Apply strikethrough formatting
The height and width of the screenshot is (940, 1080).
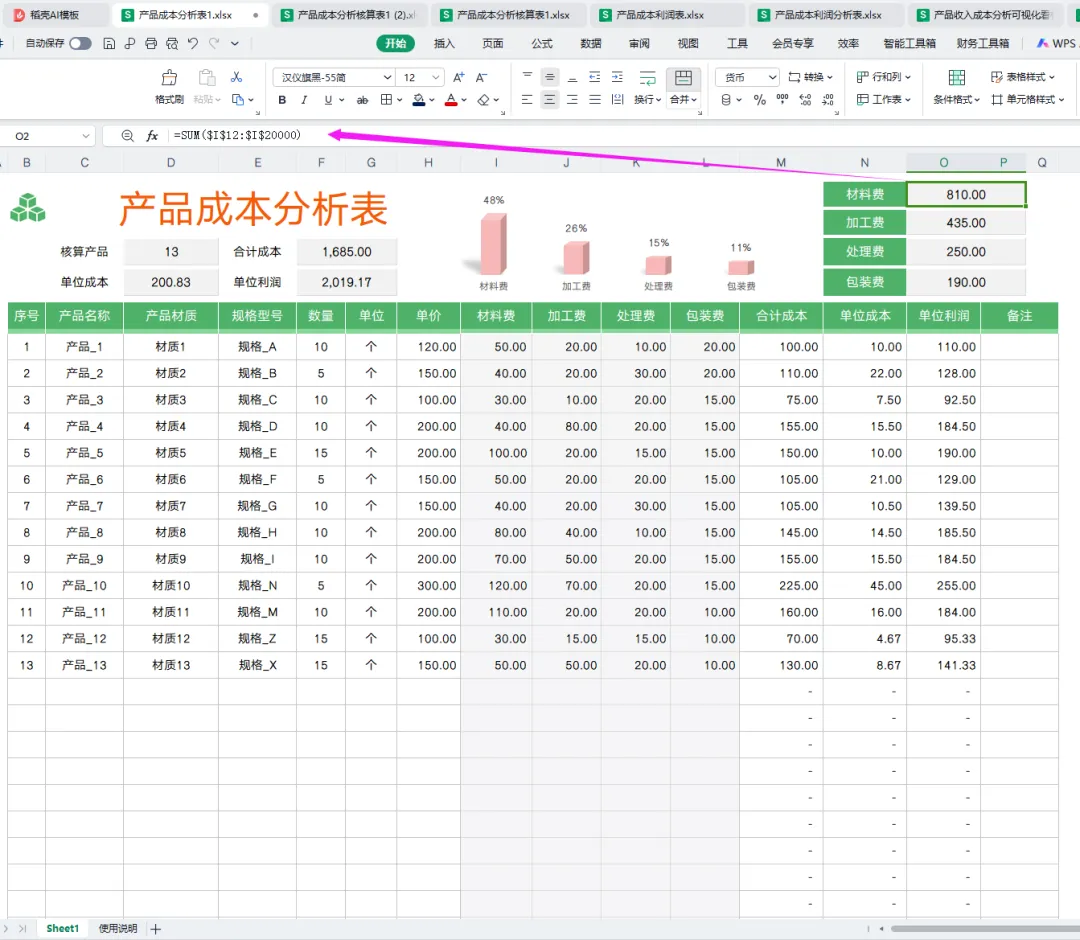[x=362, y=100]
